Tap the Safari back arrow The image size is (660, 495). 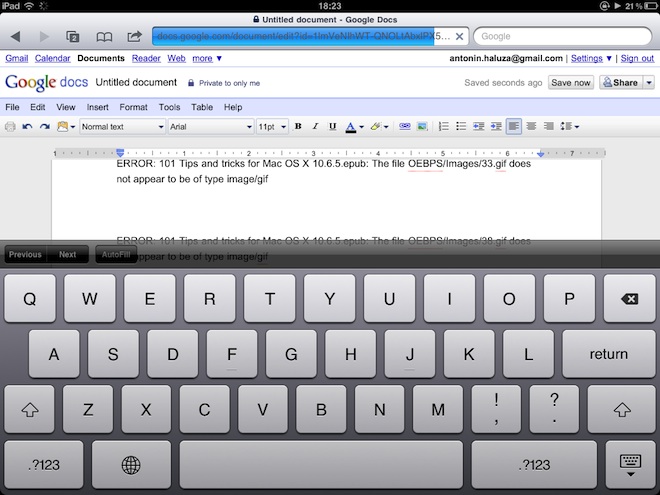(x=16, y=37)
